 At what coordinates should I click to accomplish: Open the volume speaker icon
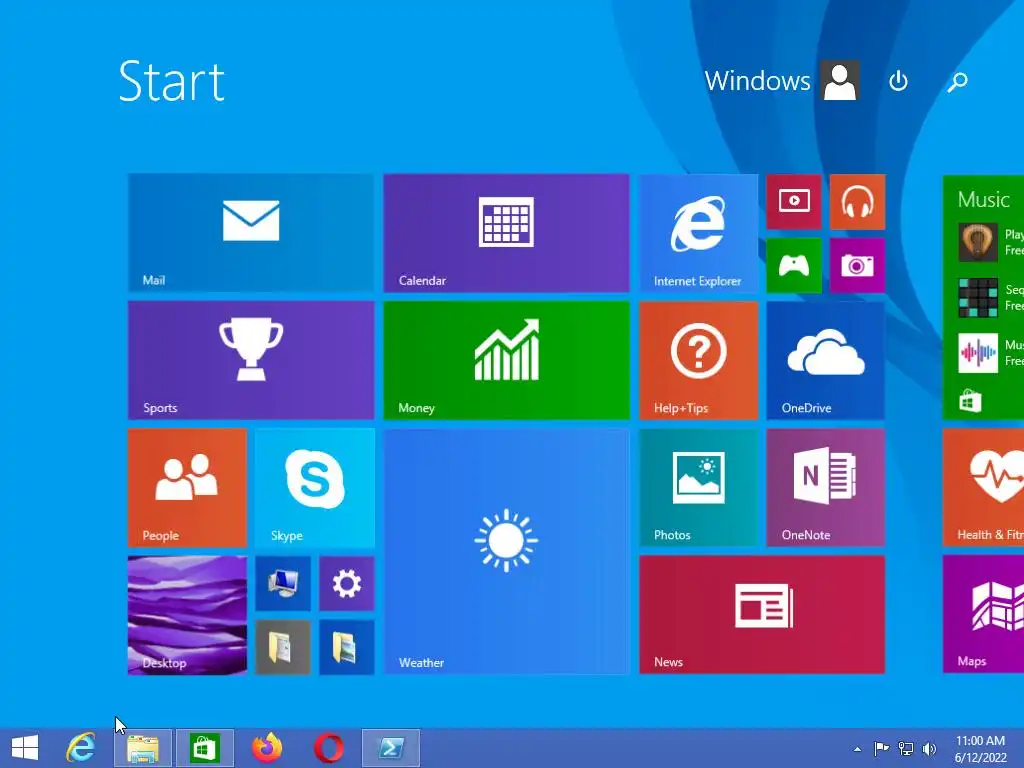pyautogui.click(x=929, y=748)
